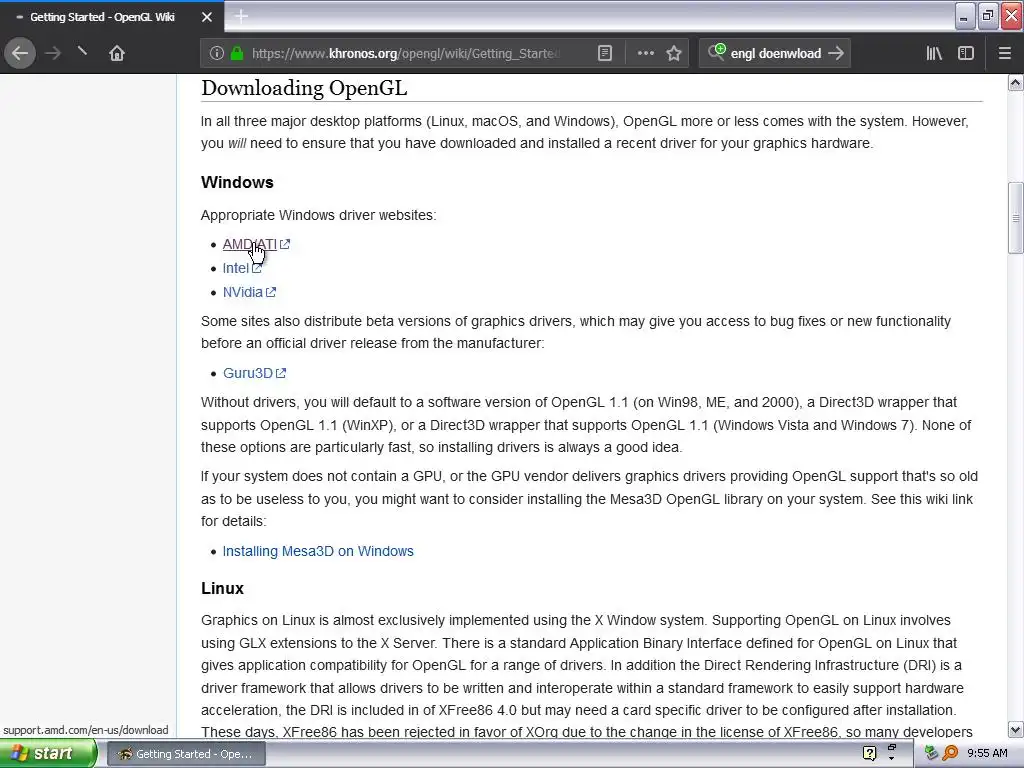Image resolution: width=1024 pixels, height=768 pixels.
Task: Minimize the Firefox window
Action: tap(965, 17)
